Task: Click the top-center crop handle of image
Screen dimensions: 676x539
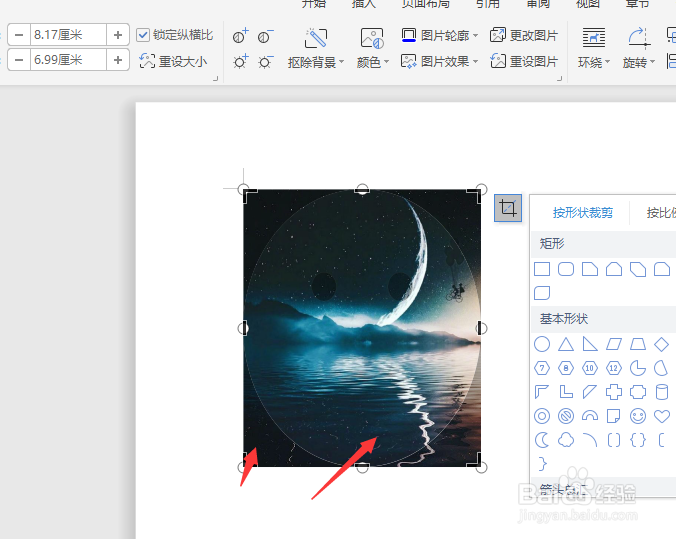Action: (363, 189)
